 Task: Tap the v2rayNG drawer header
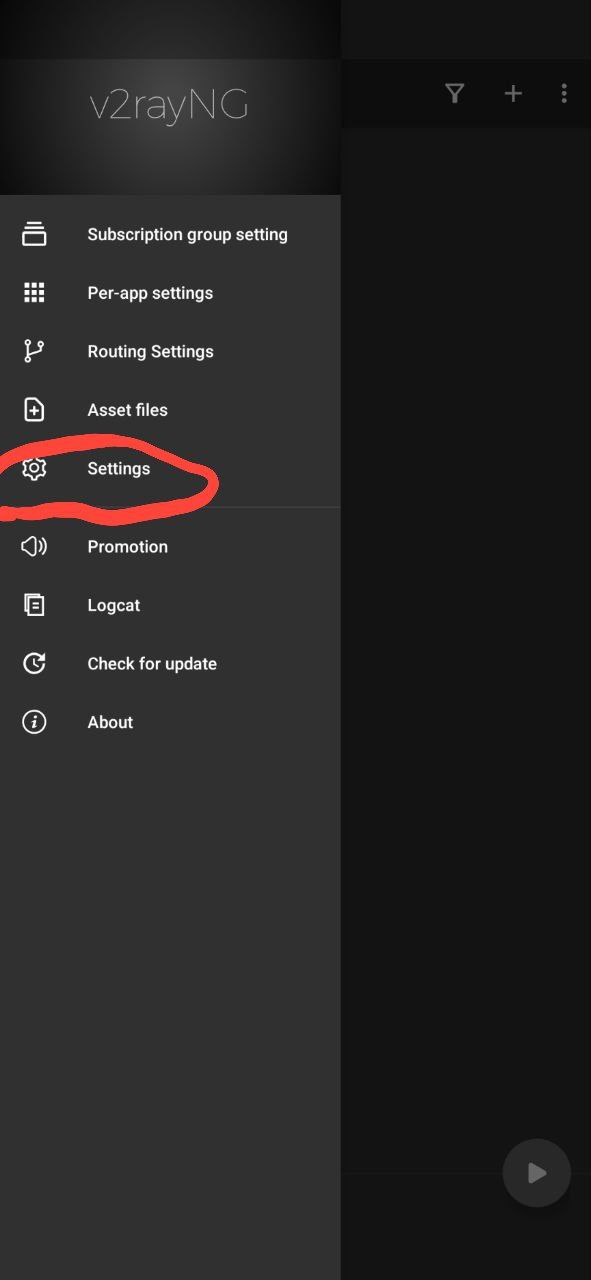(170, 104)
